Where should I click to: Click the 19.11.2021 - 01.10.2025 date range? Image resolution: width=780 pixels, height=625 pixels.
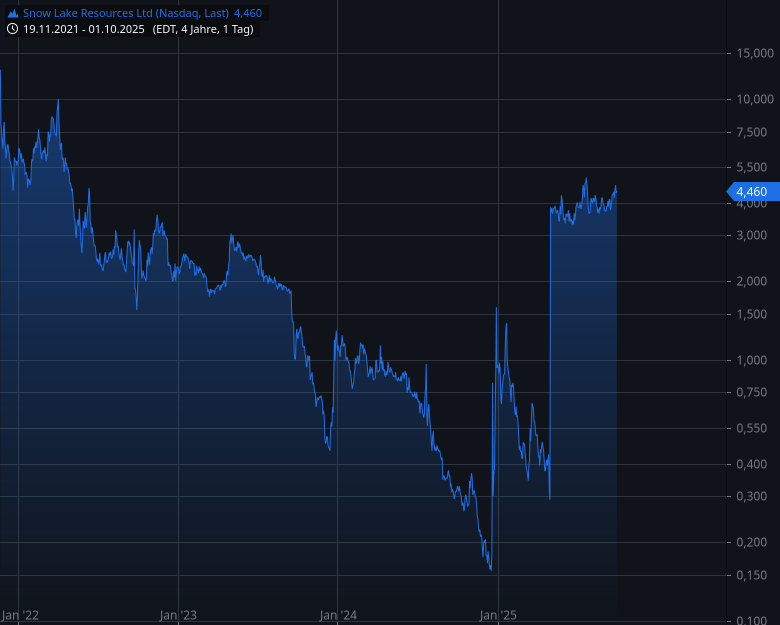(x=85, y=29)
